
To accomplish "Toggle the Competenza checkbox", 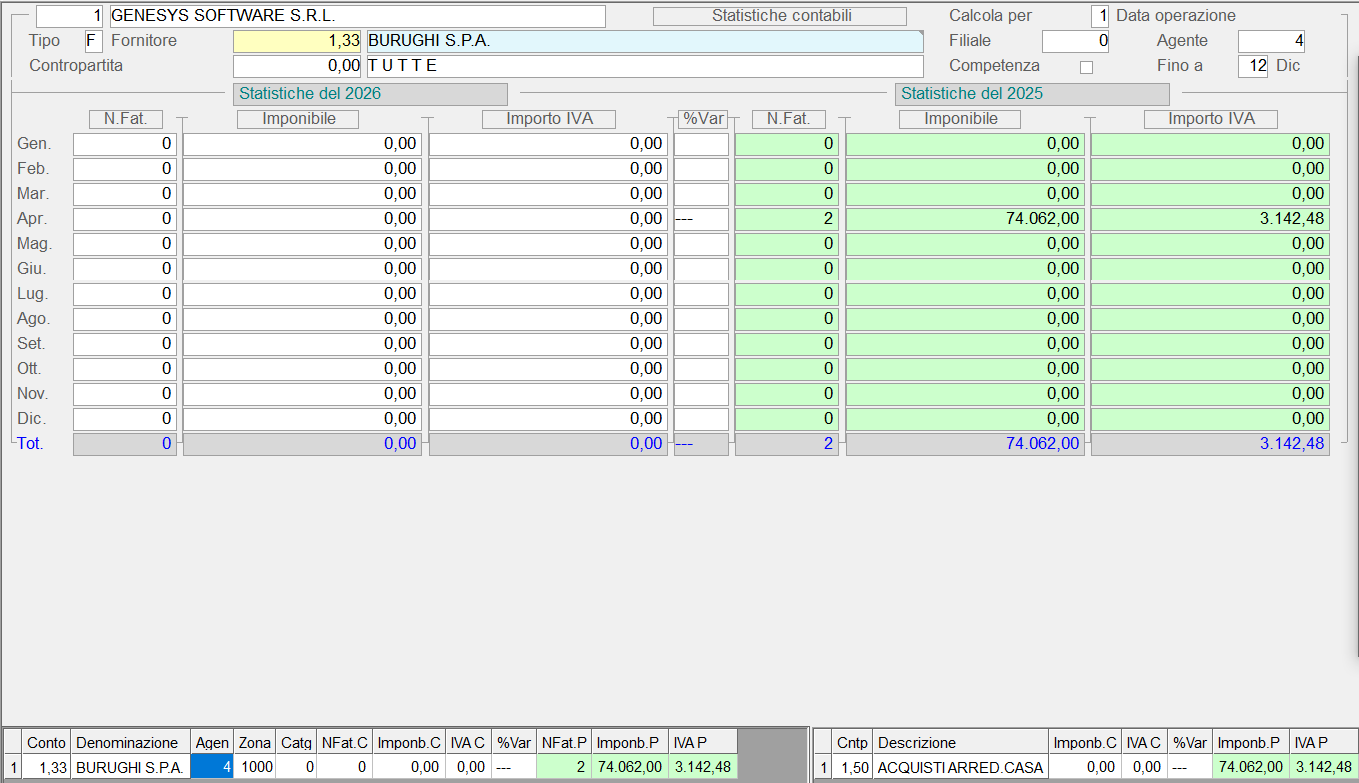I will tap(1087, 67).
